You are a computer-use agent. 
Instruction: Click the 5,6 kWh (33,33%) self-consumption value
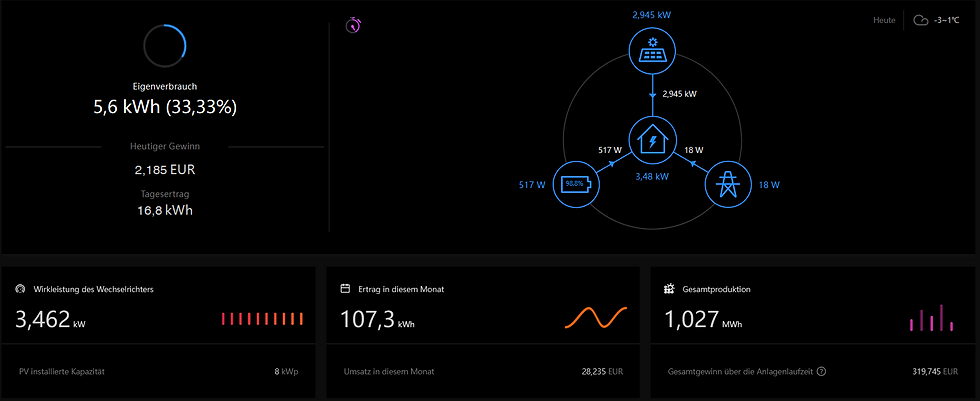point(165,107)
